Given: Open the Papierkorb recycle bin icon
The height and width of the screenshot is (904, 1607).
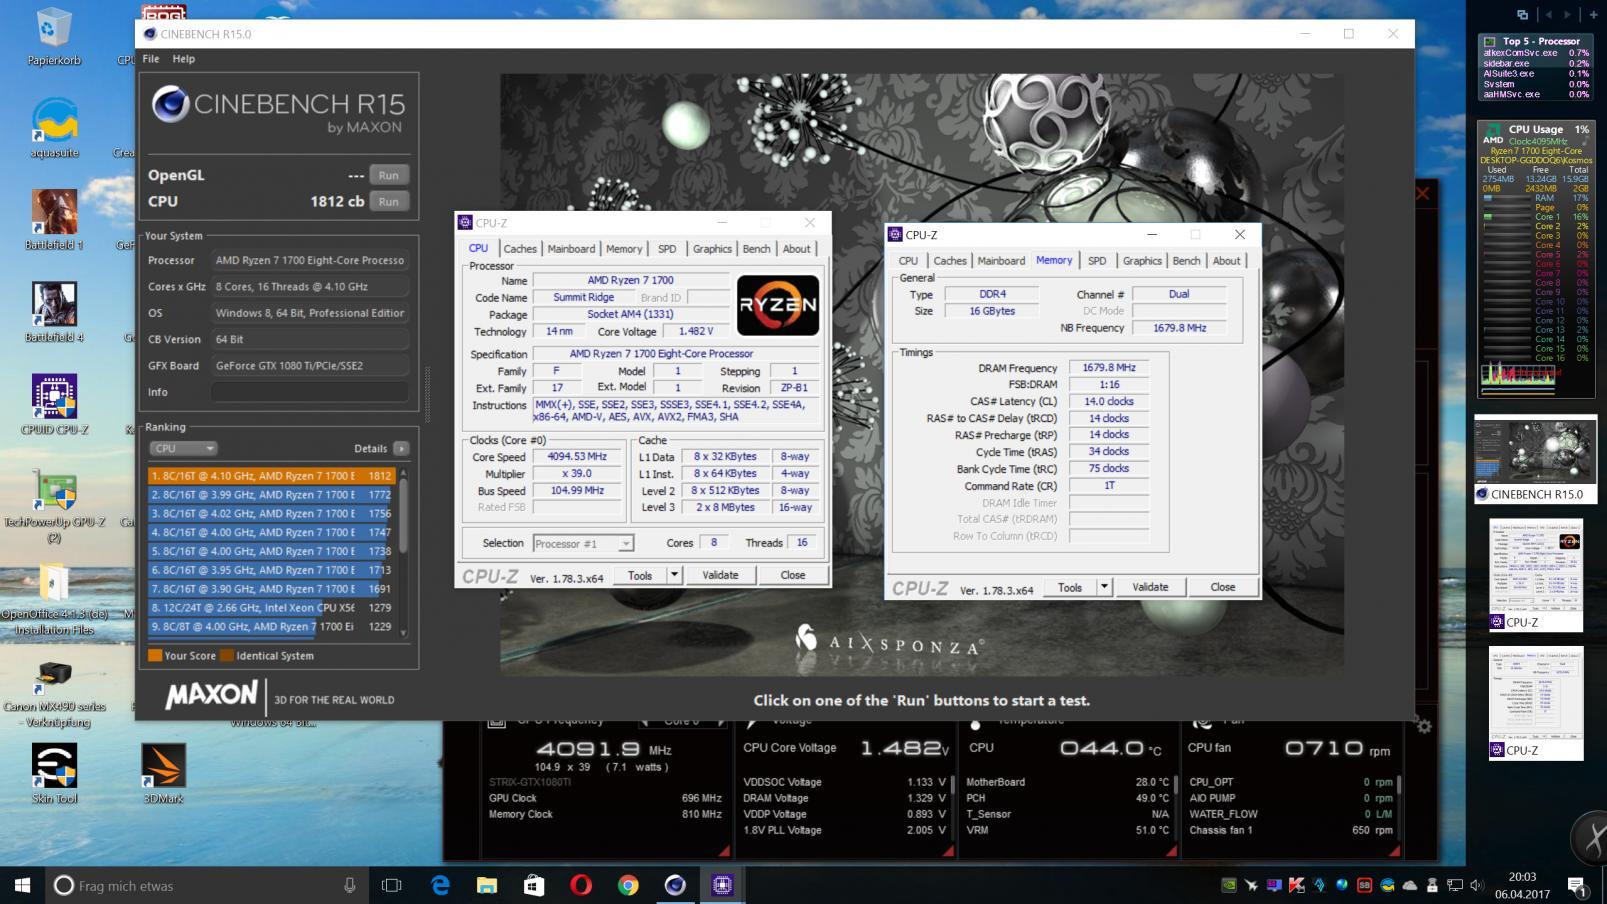Looking at the screenshot, I should click(54, 36).
